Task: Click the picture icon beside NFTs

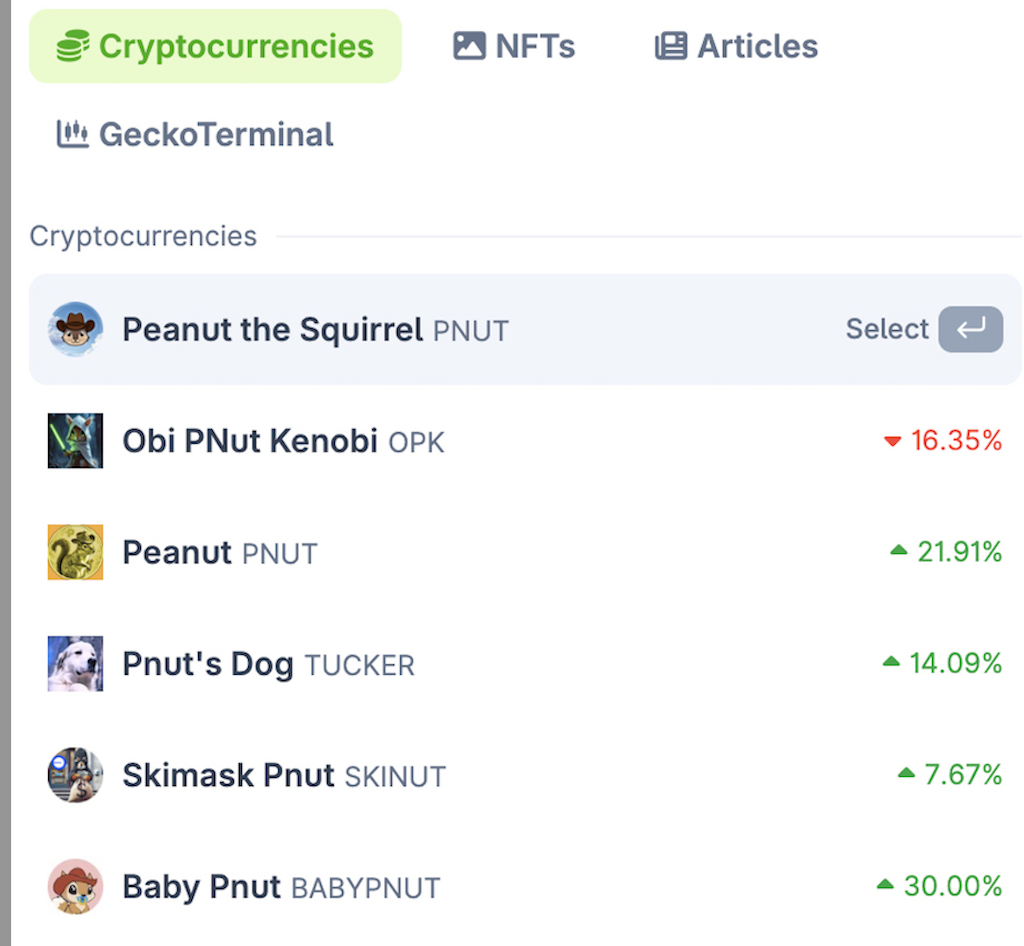Action: click(469, 46)
